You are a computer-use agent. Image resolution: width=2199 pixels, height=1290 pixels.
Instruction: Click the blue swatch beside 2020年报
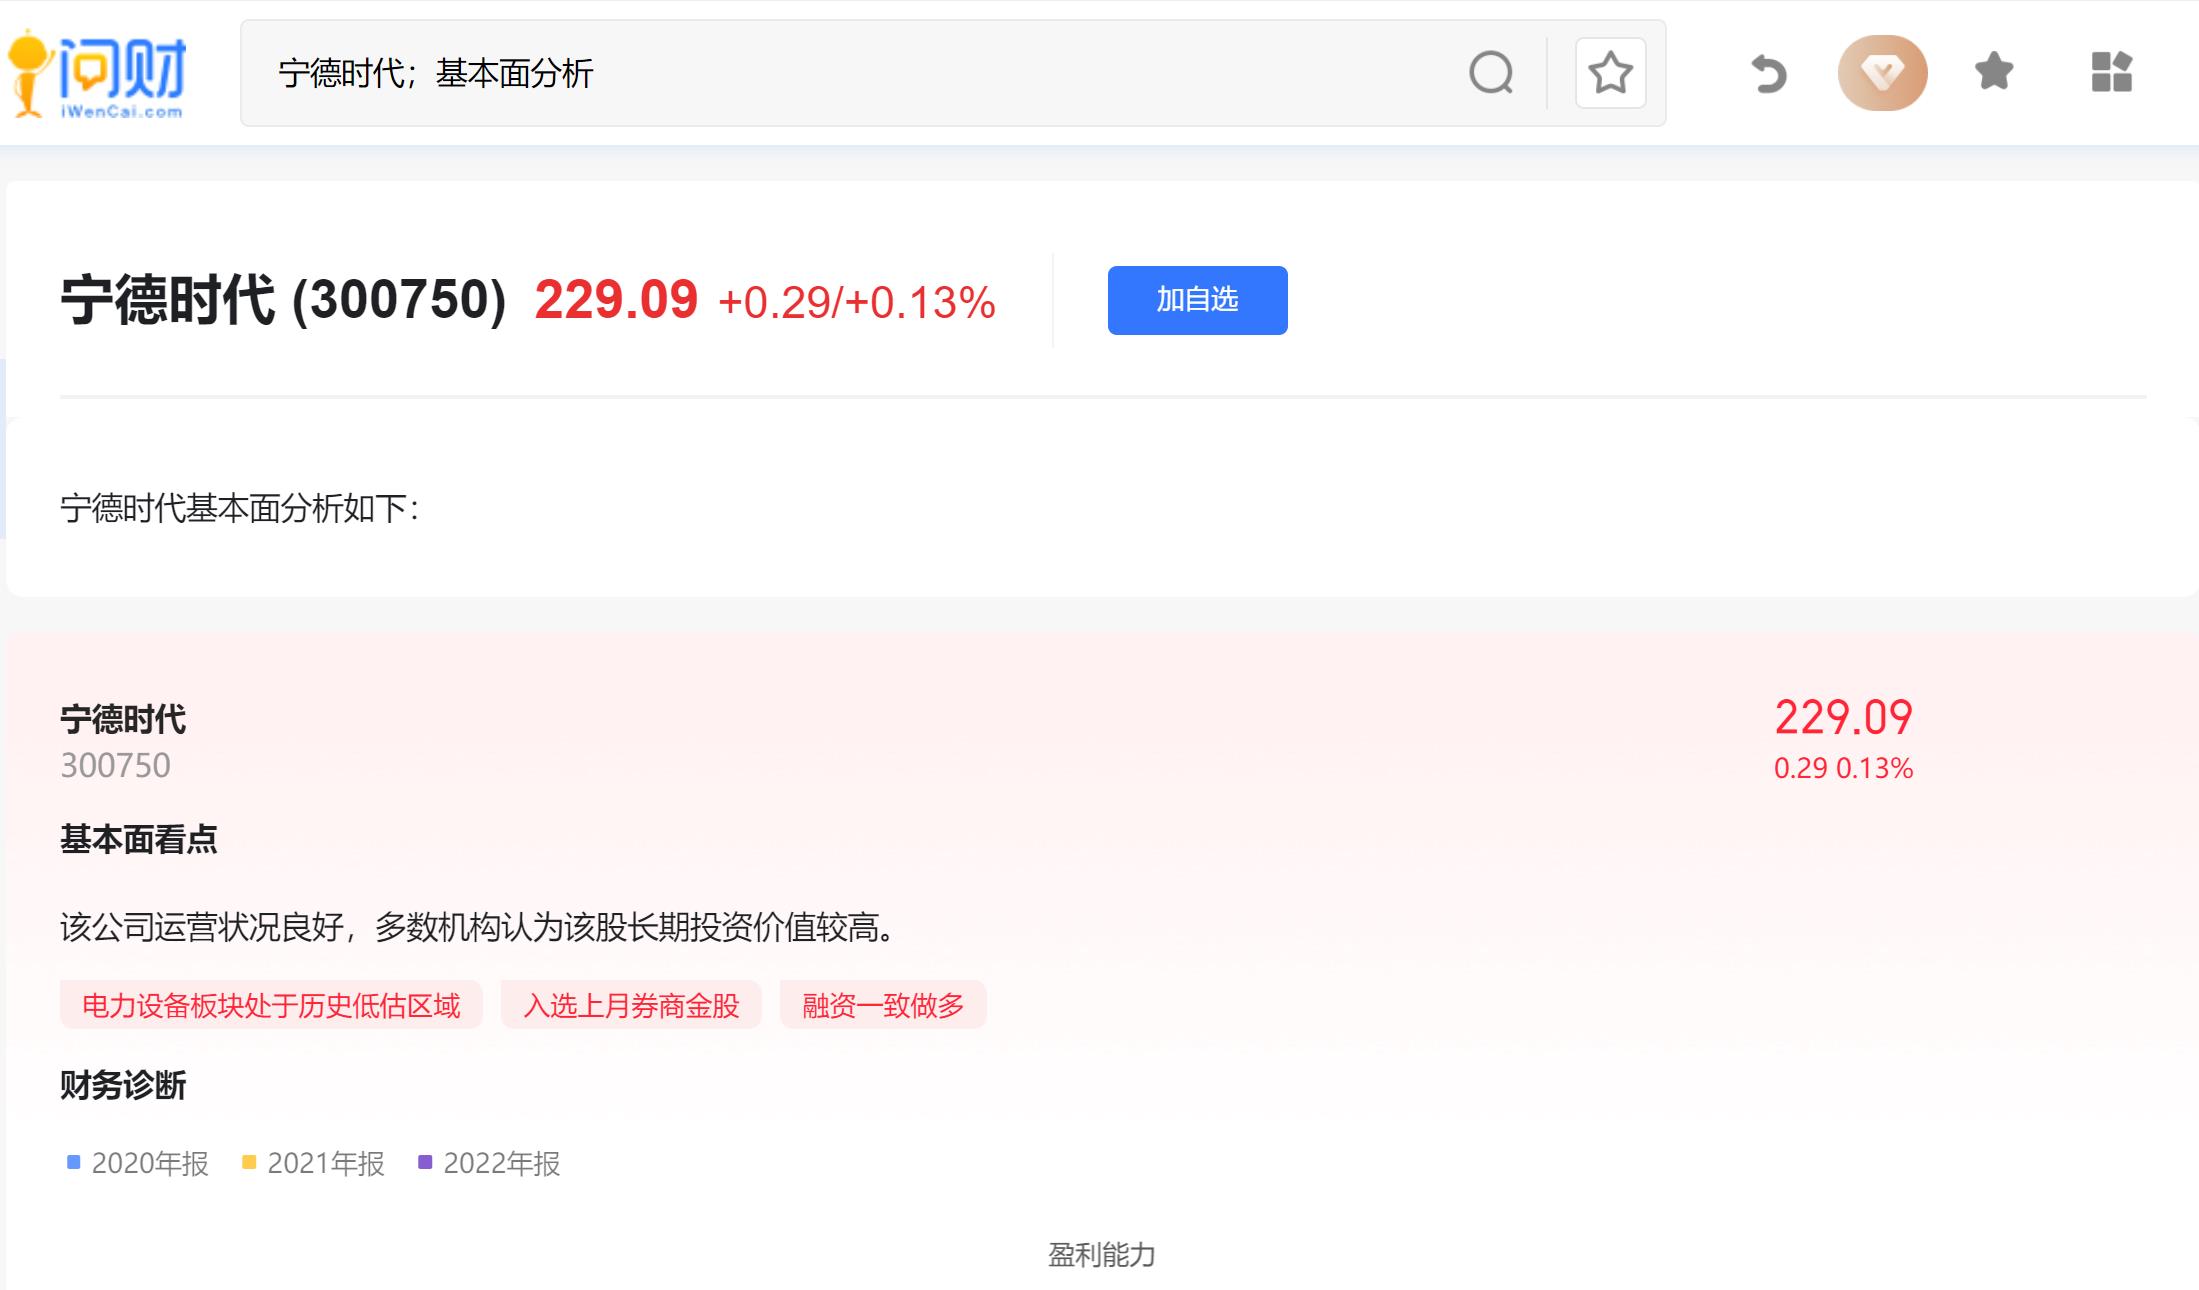[x=71, y=1162]
